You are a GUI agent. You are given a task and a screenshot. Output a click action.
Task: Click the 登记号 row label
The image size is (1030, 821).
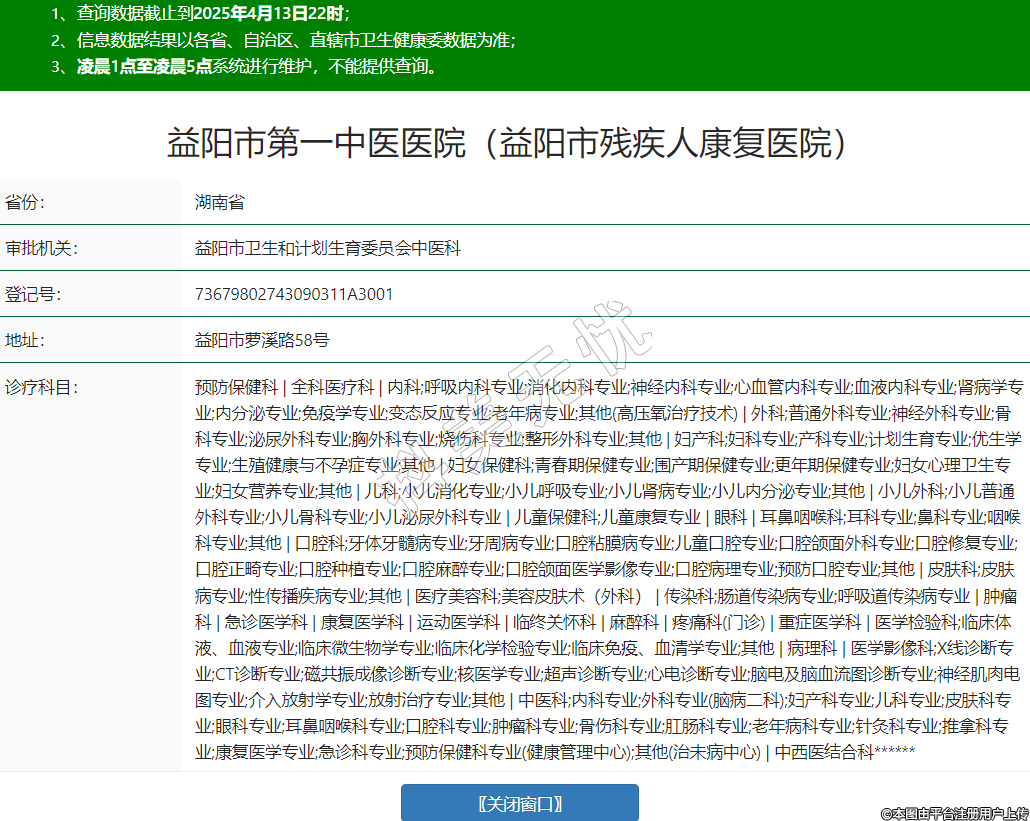(x=33, y=294)
